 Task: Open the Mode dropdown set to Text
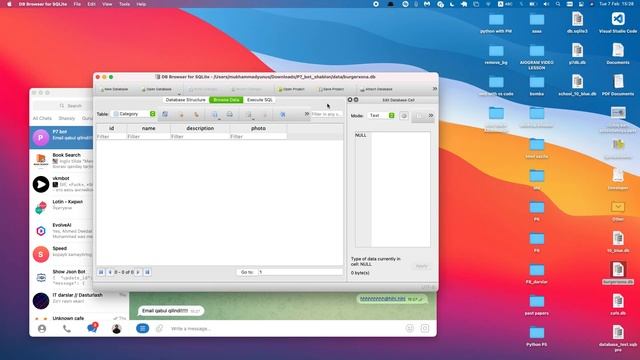pos(381,116)
